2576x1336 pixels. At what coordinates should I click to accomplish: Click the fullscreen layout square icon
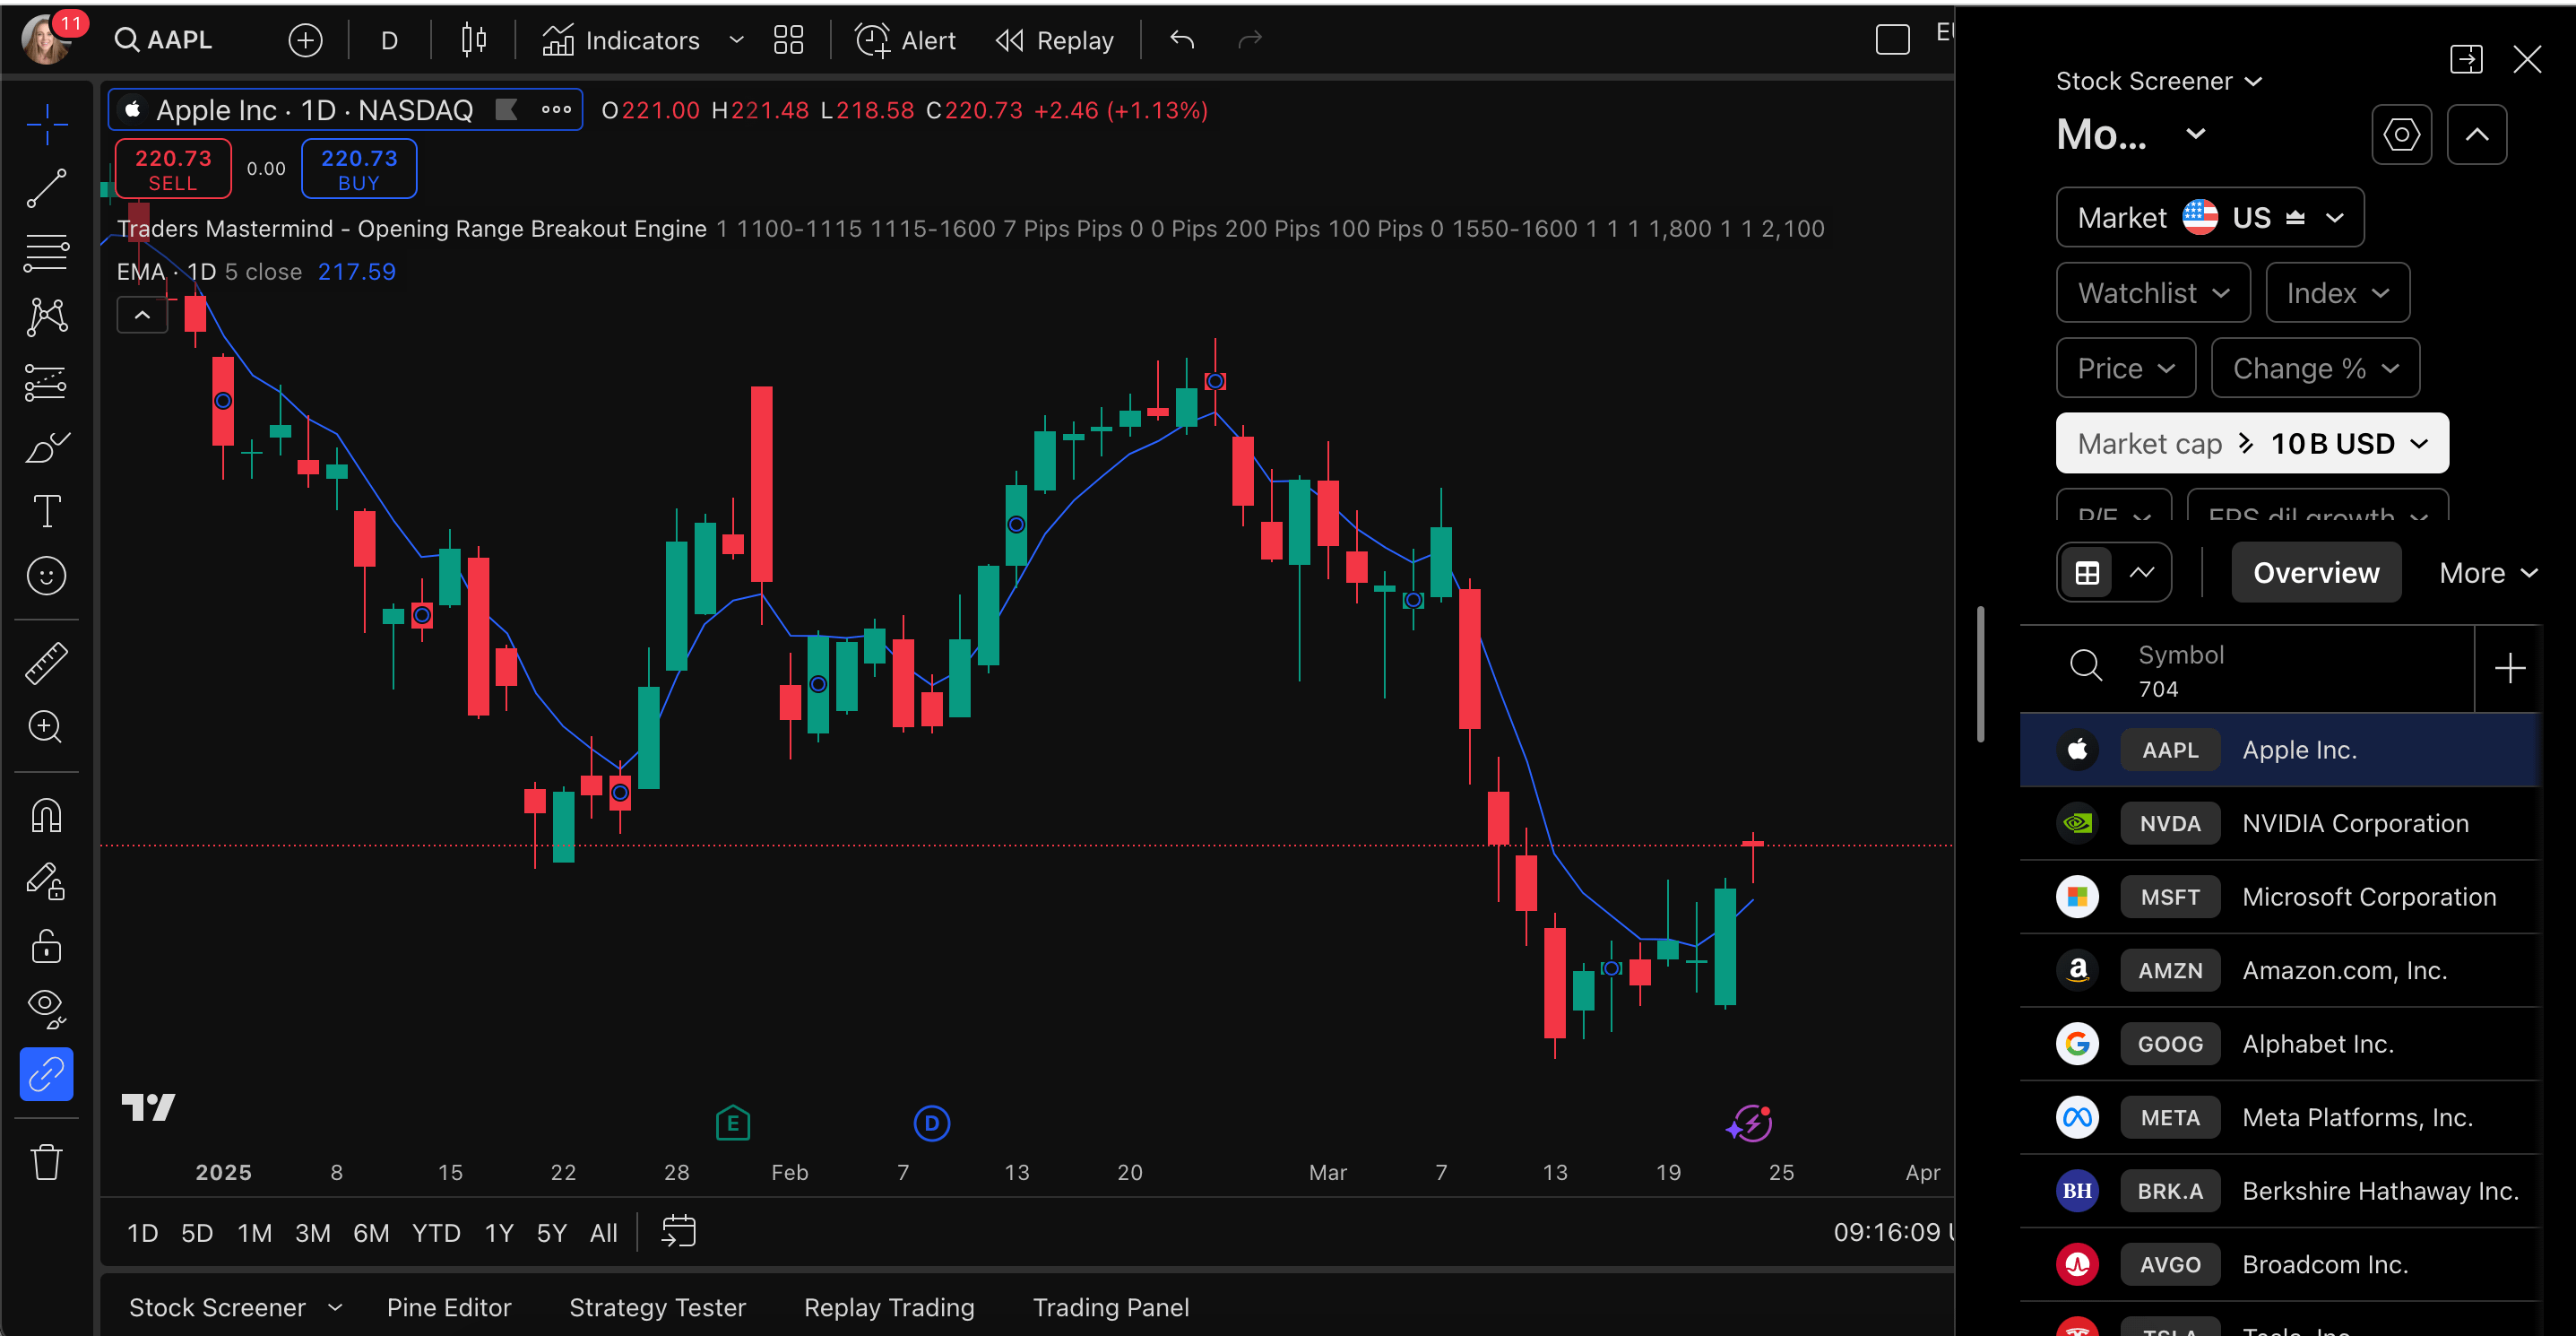coord(1892,40)
